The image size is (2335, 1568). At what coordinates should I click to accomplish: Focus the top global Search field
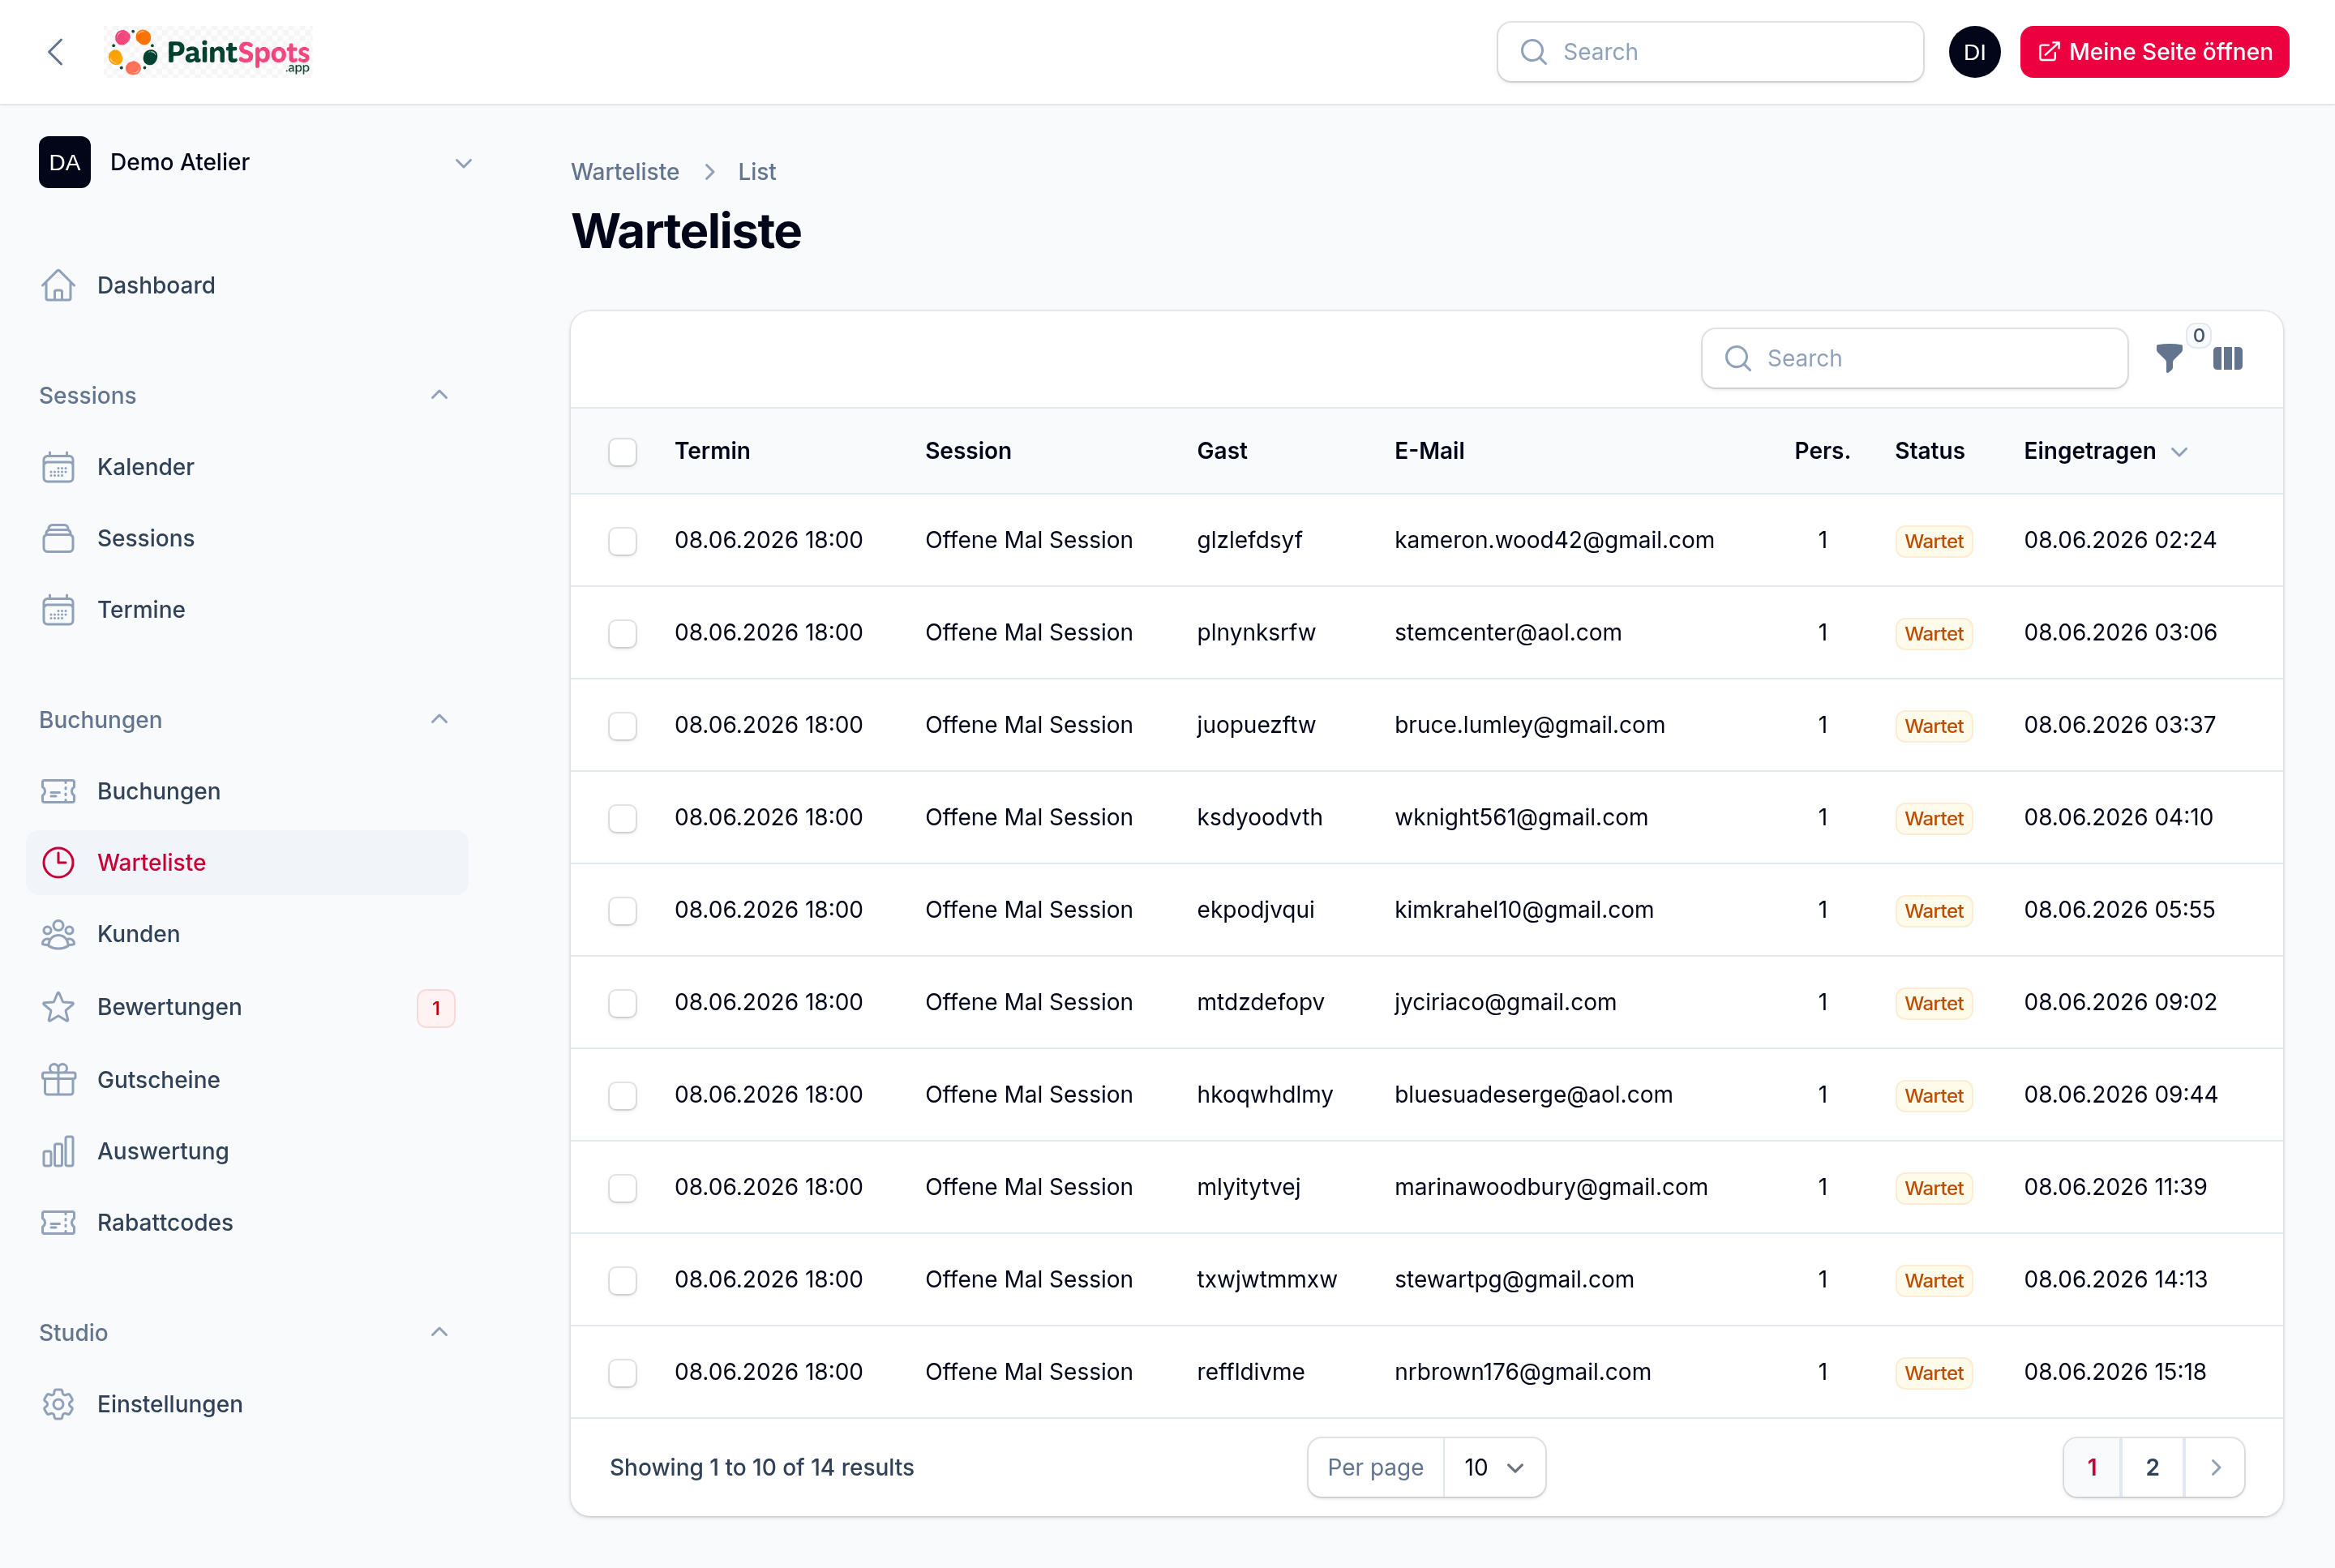pyautogui.click(x=1710, y=52)
